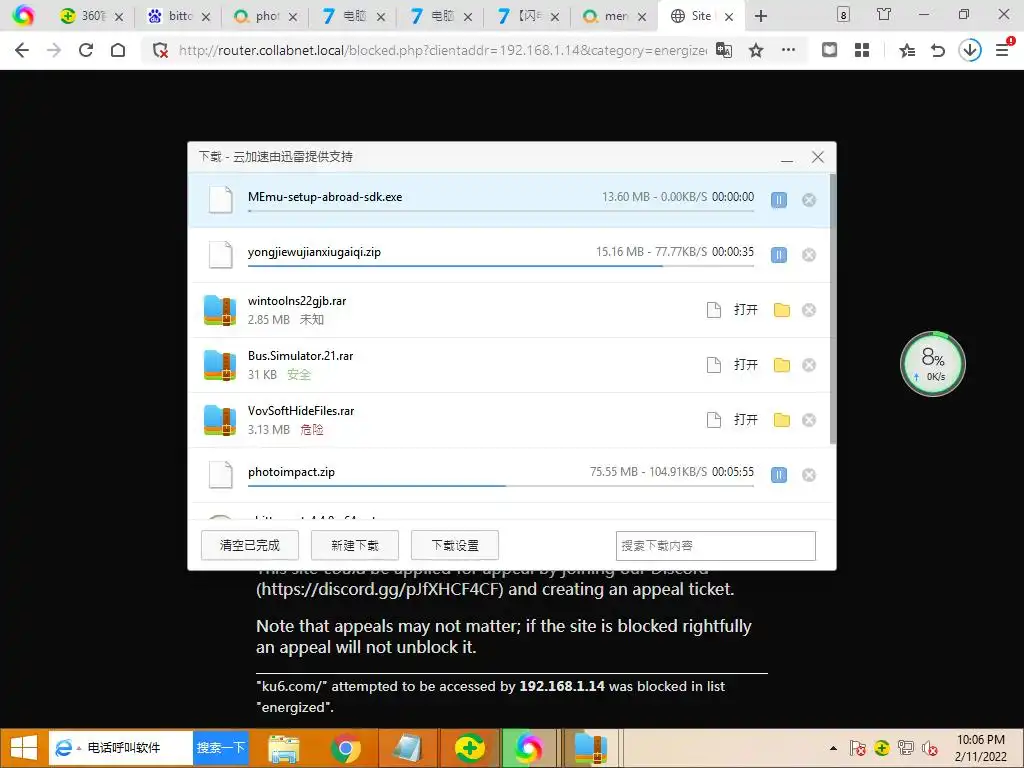Image resolution: width=1024 pixels, height=768 pixels.
Task: Open 下载设置 download settings
Action: tap(455, 545)
